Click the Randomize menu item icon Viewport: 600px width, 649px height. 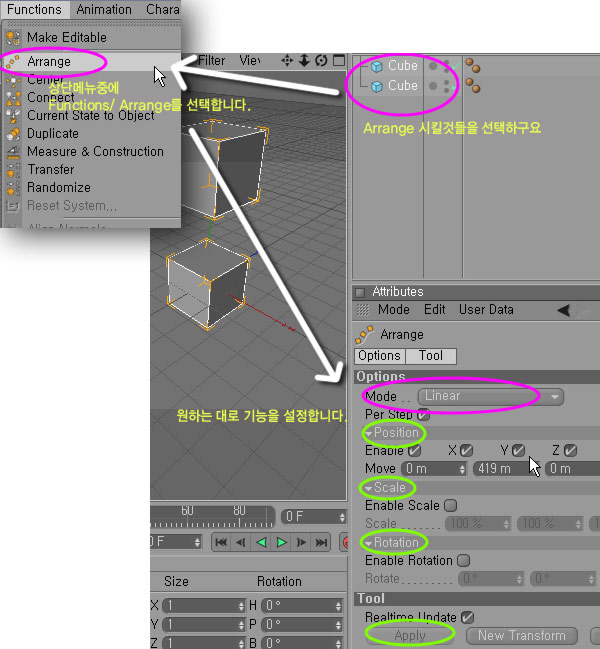click(13, 188)
